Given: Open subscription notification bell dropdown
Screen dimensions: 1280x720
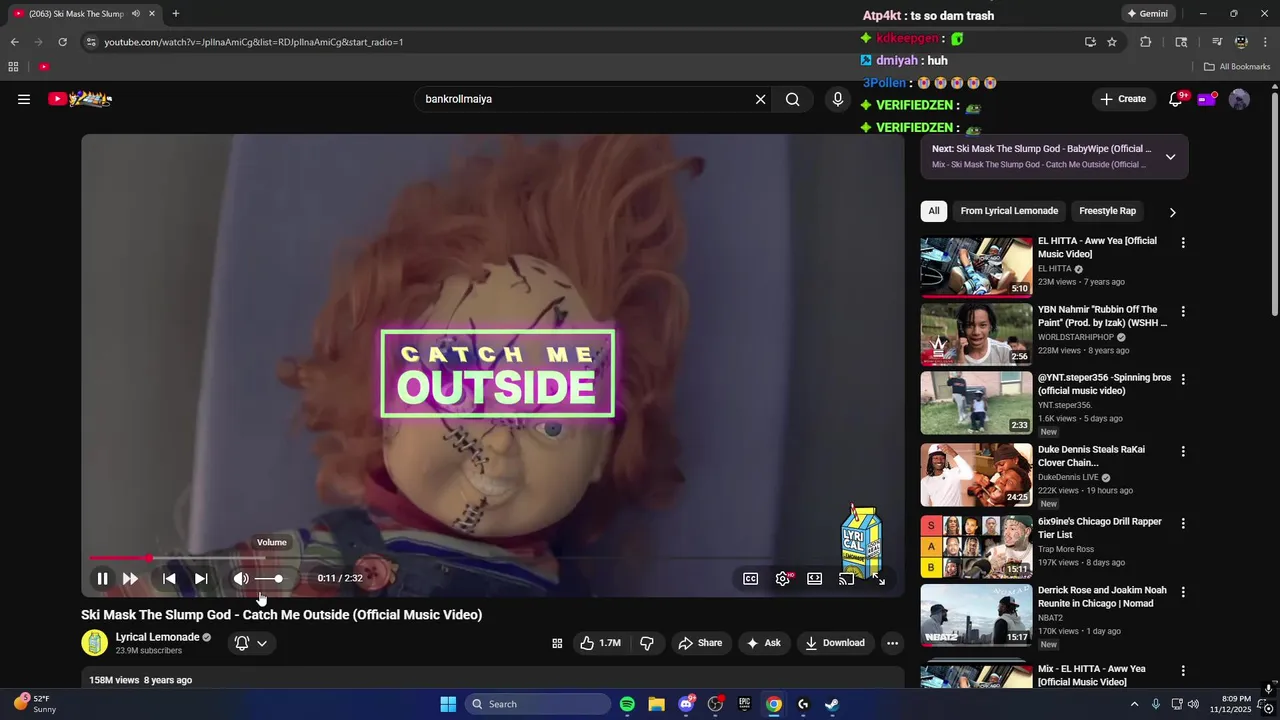Looking at the screenshot, I should tap(250, 643).
